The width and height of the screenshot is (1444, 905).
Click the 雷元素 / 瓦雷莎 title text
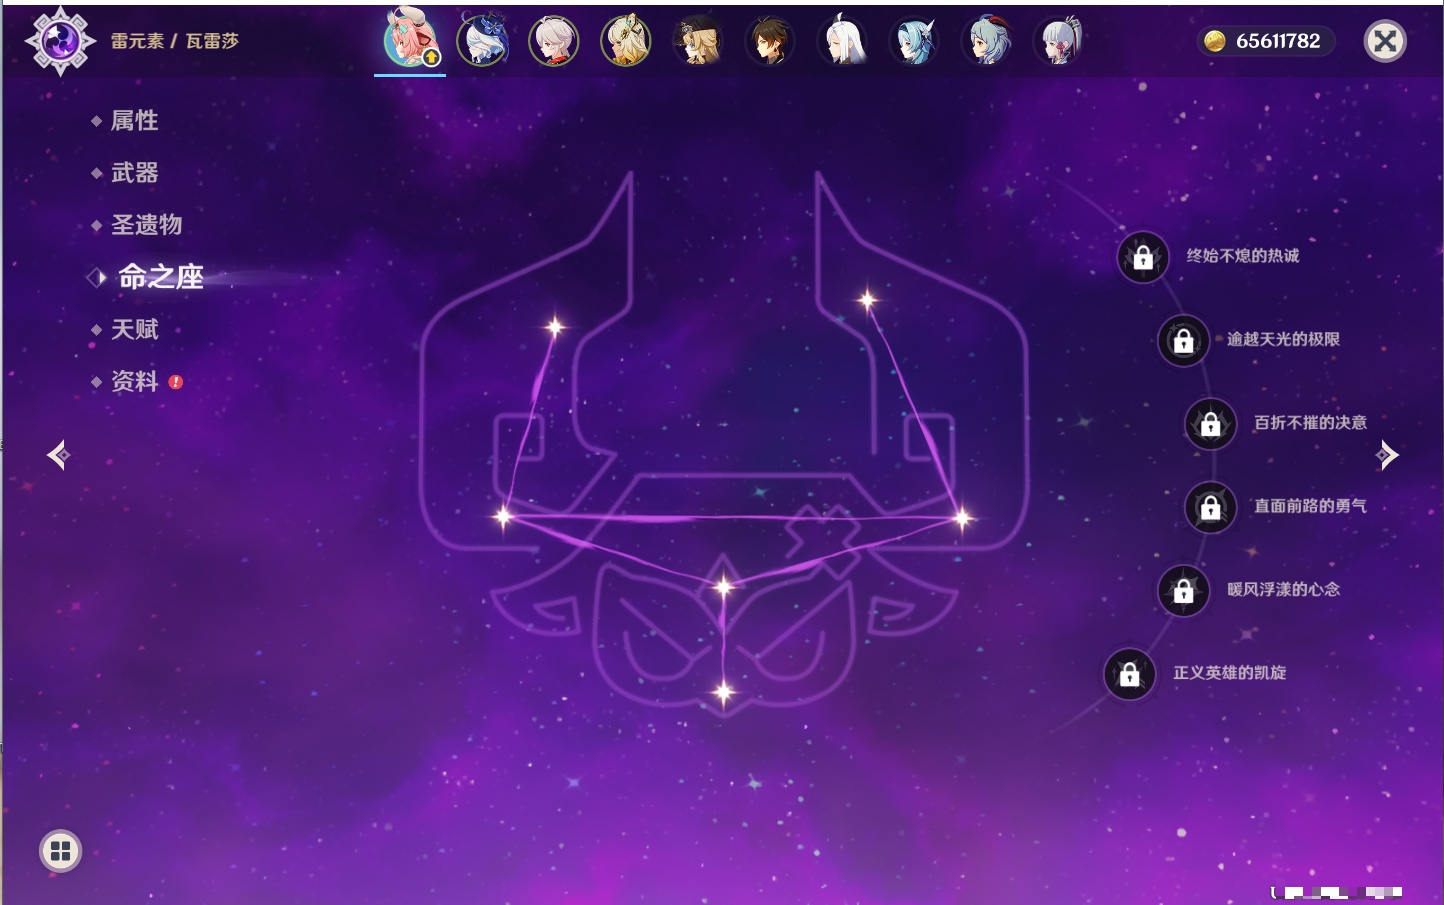[x=174, y=41]
